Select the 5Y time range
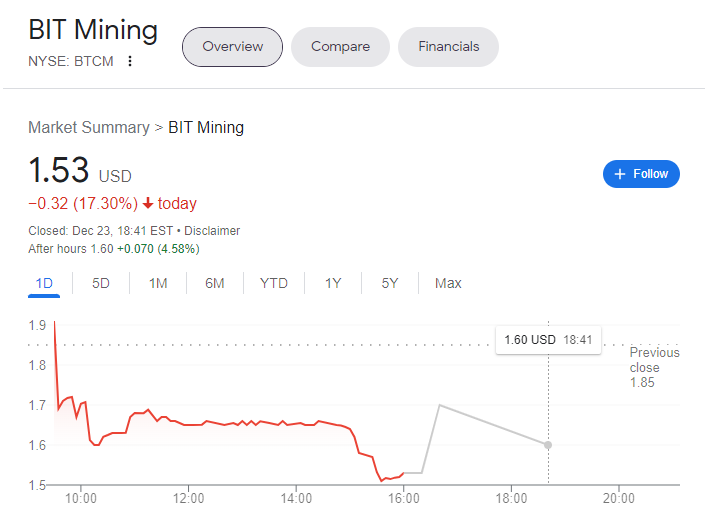 pos(390,283)
